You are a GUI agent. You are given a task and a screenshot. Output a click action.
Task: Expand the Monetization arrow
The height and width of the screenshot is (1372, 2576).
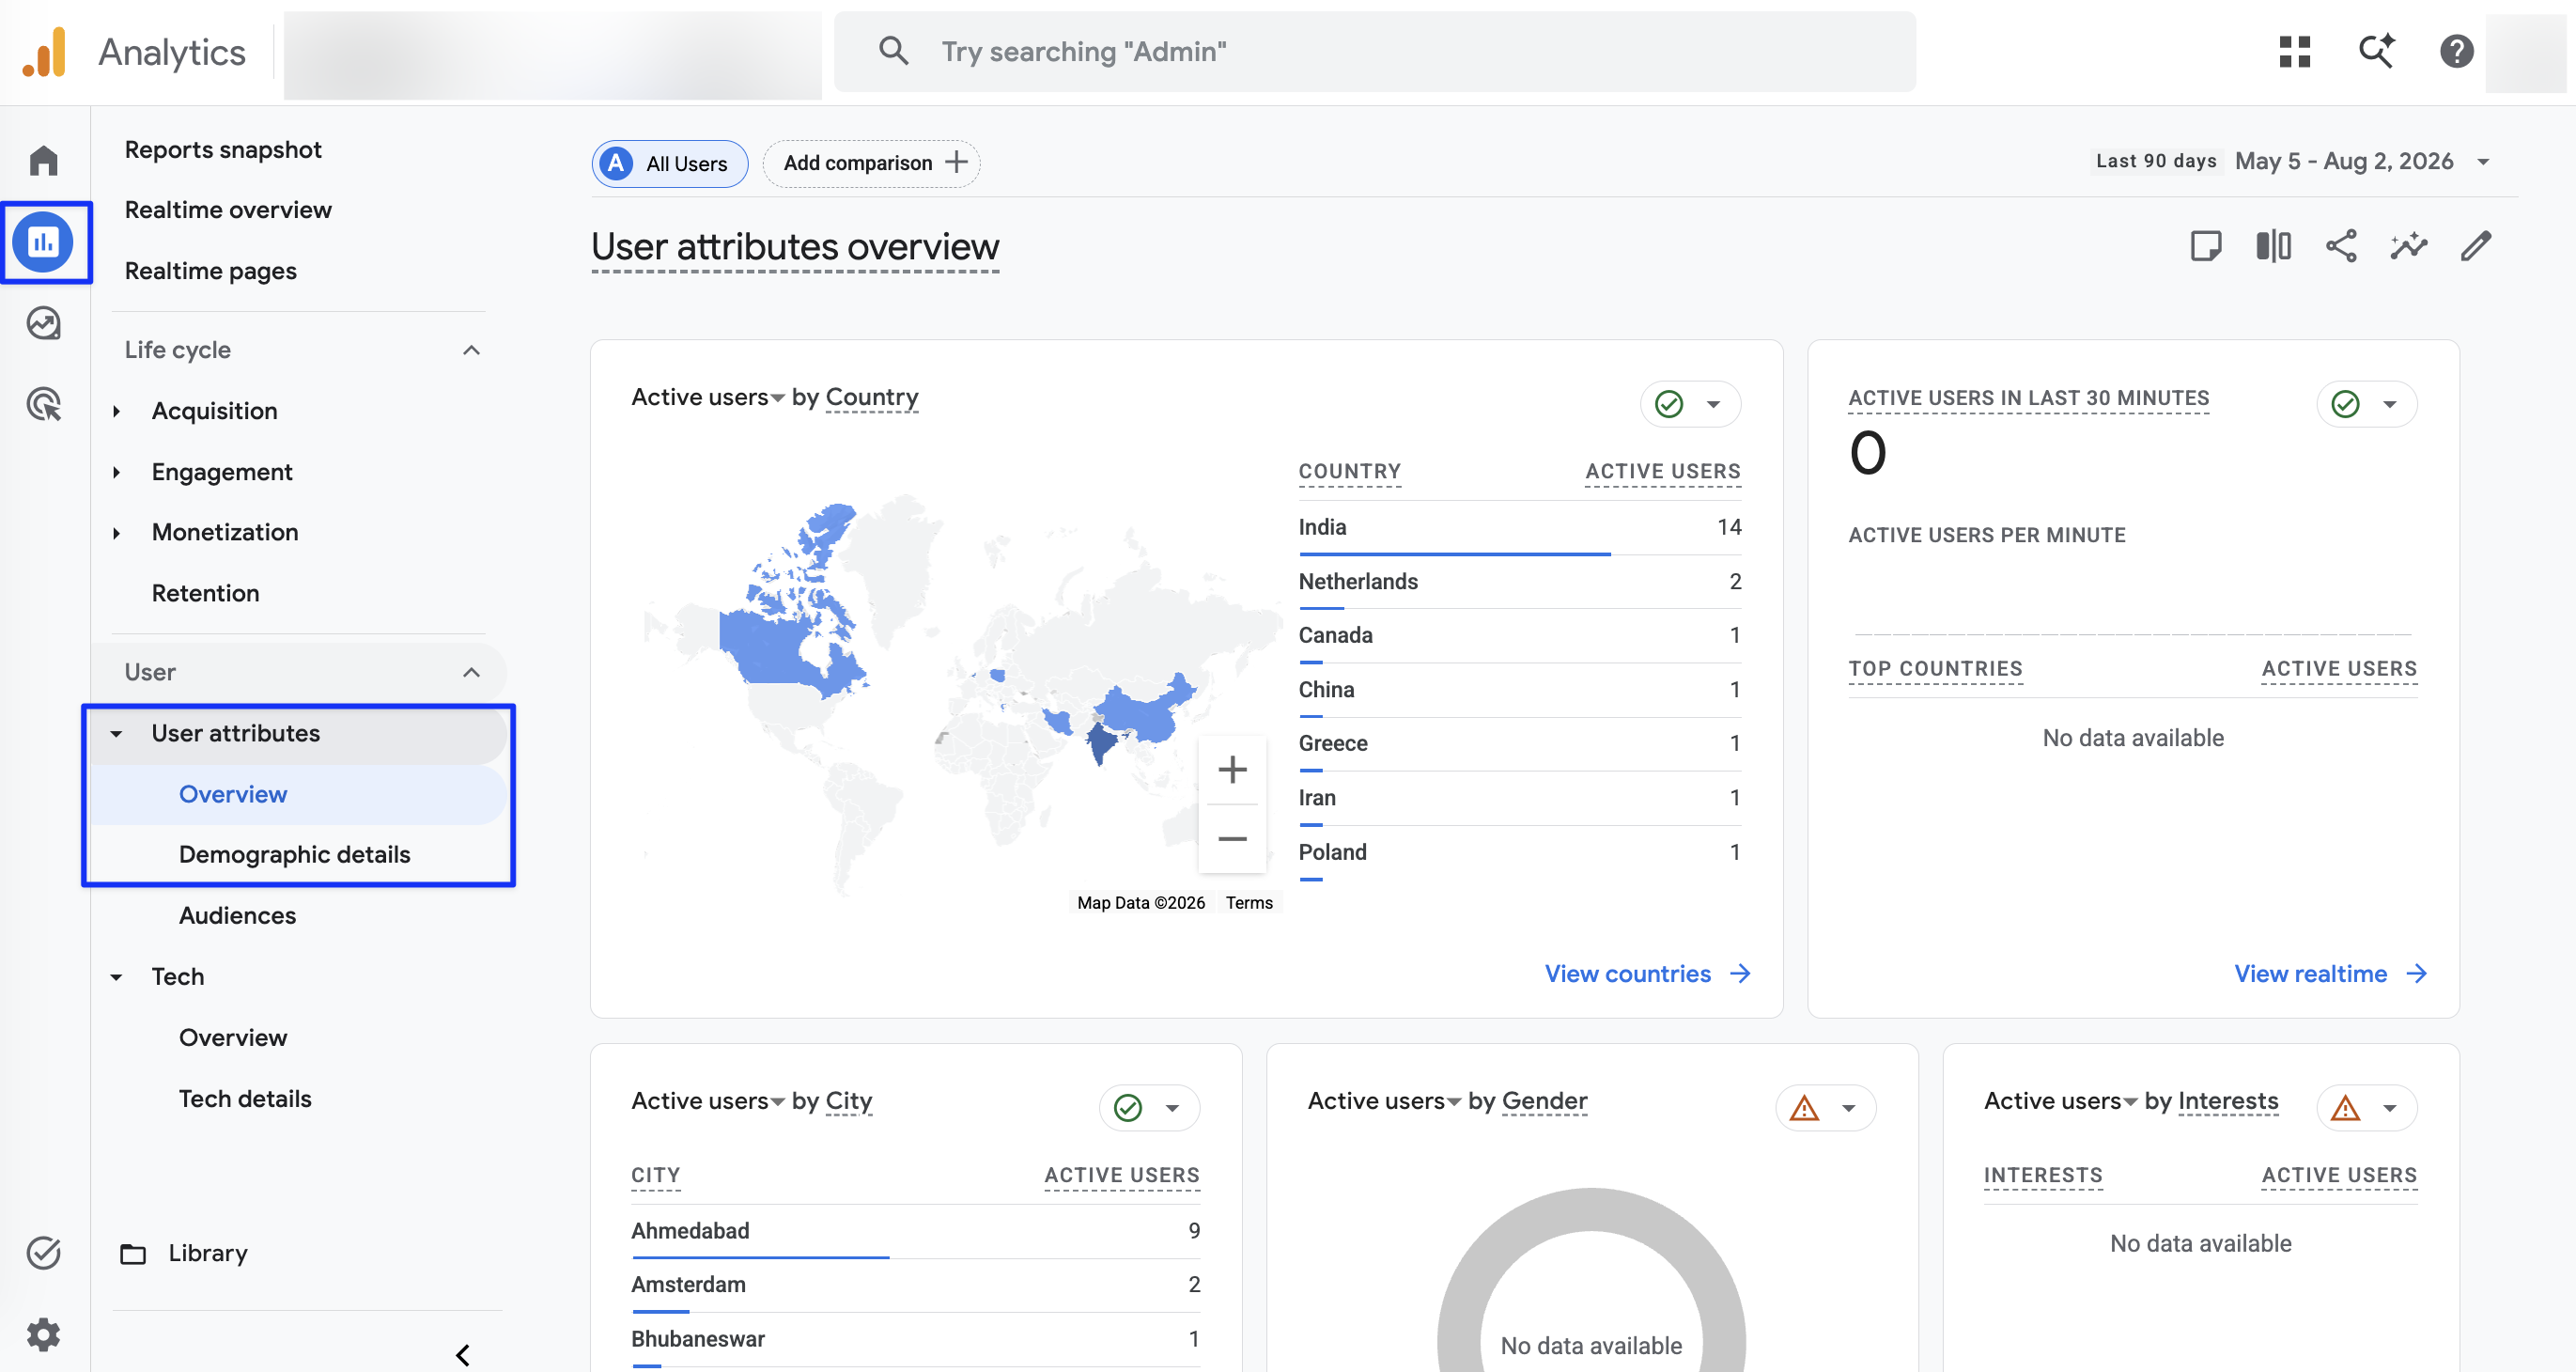[x=117, y=533]
